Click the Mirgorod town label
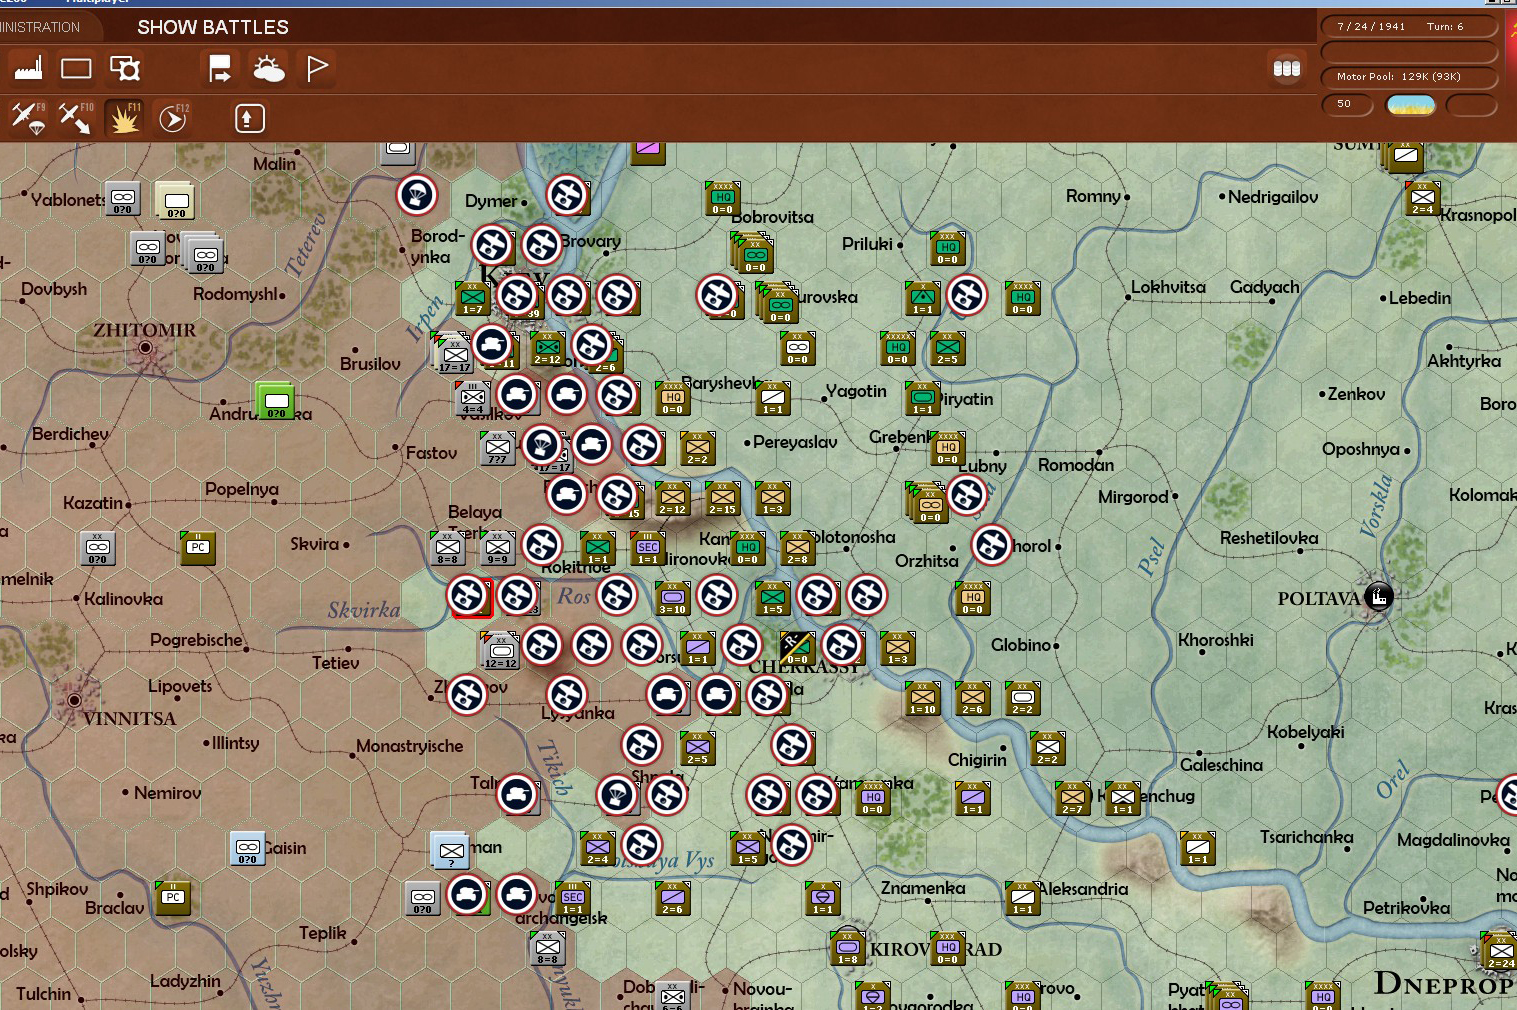Image resolution: width=1517 pixels, height=1010 pixels. [1133, 497]
